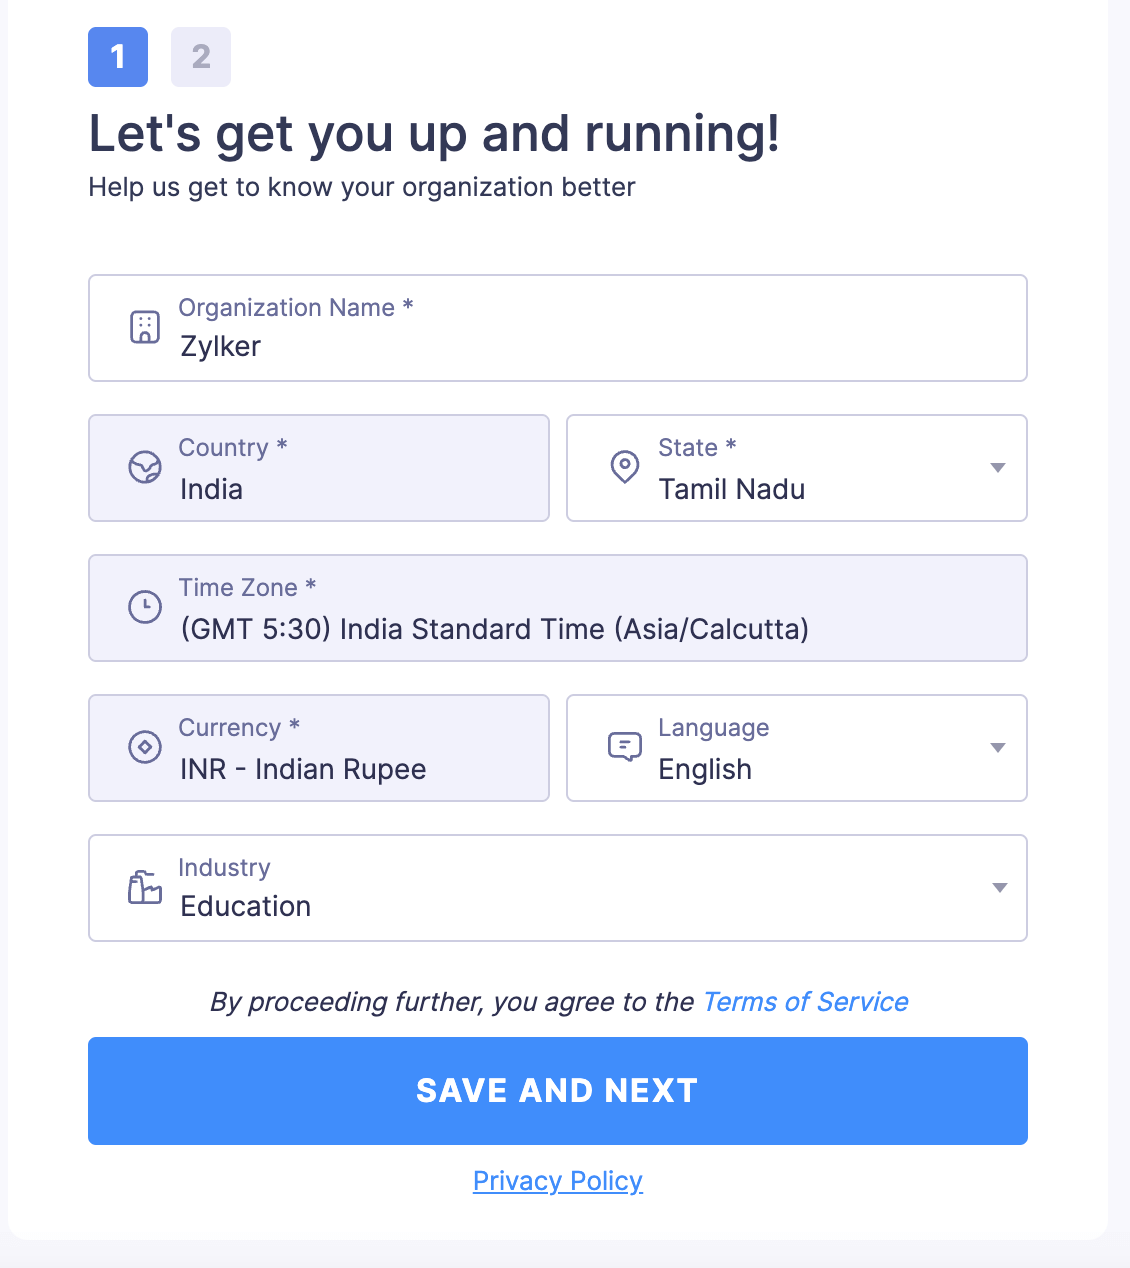This screenshot has height=1268, width=1130.
Task: Expand the Language dropdown
Action: (997, 747)
